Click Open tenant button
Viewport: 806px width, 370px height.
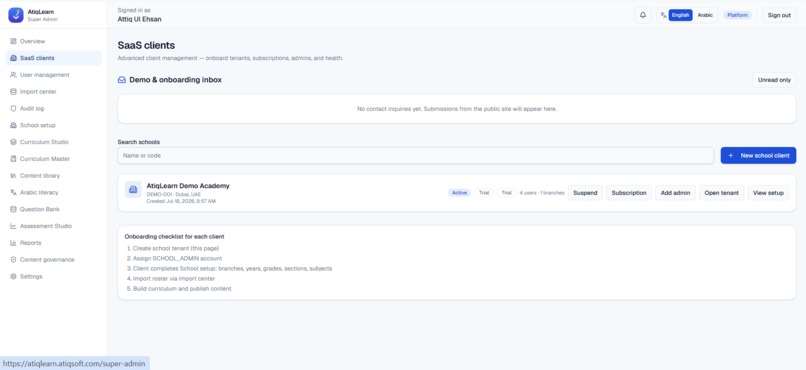721,193
